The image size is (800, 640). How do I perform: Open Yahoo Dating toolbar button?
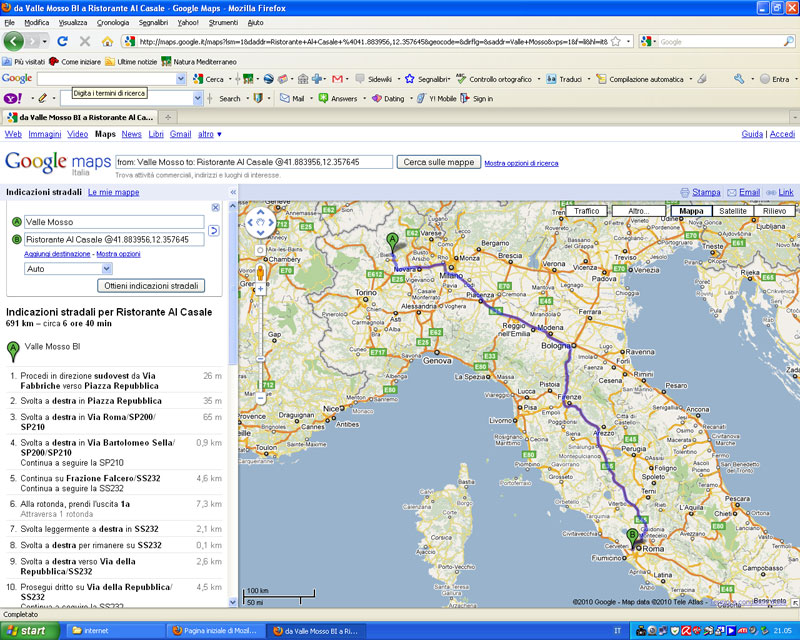[388, 99]
